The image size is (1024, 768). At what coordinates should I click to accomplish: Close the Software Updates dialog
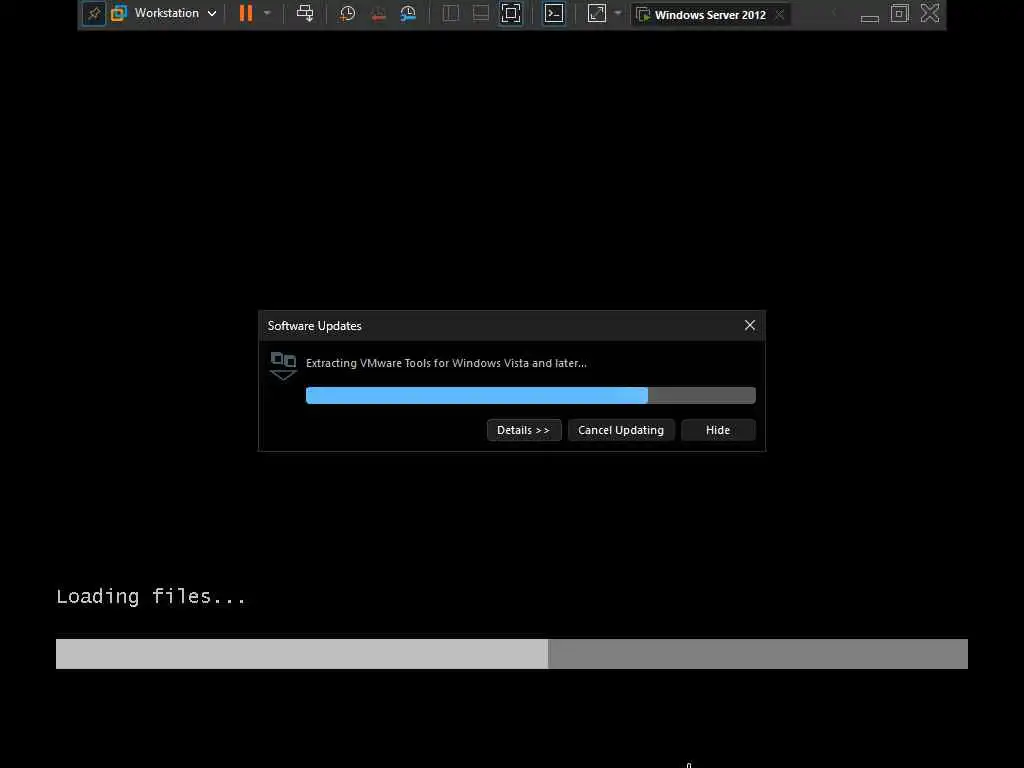point(750,325)
